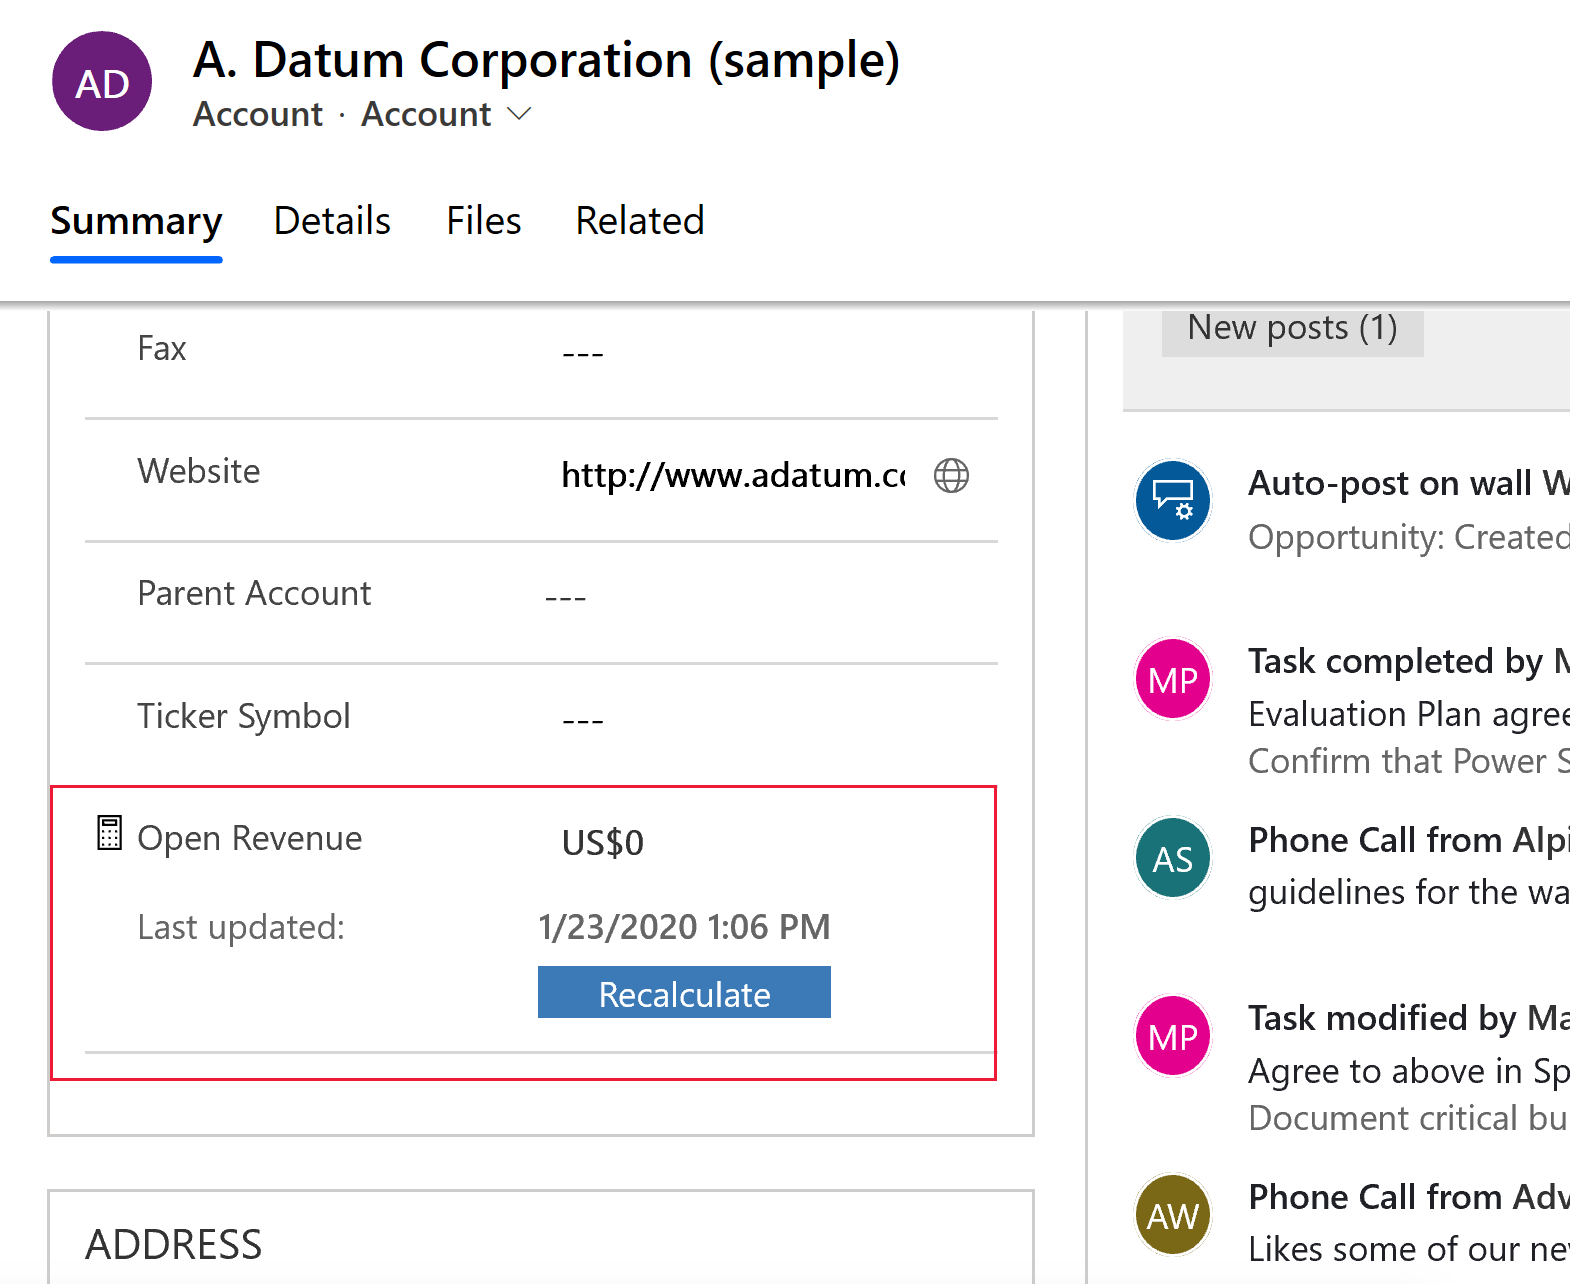This screenshot has width=1570, height=1284.
Task: Expand the Account form selector chevron
Action: 519,114
